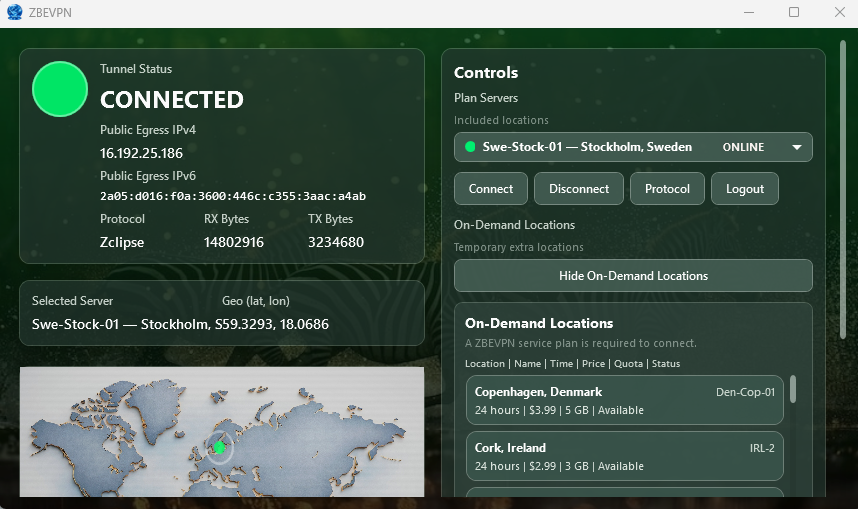Click the Disconnect button
Viewport: 858px width, 509px height.
tap(579, 189)
